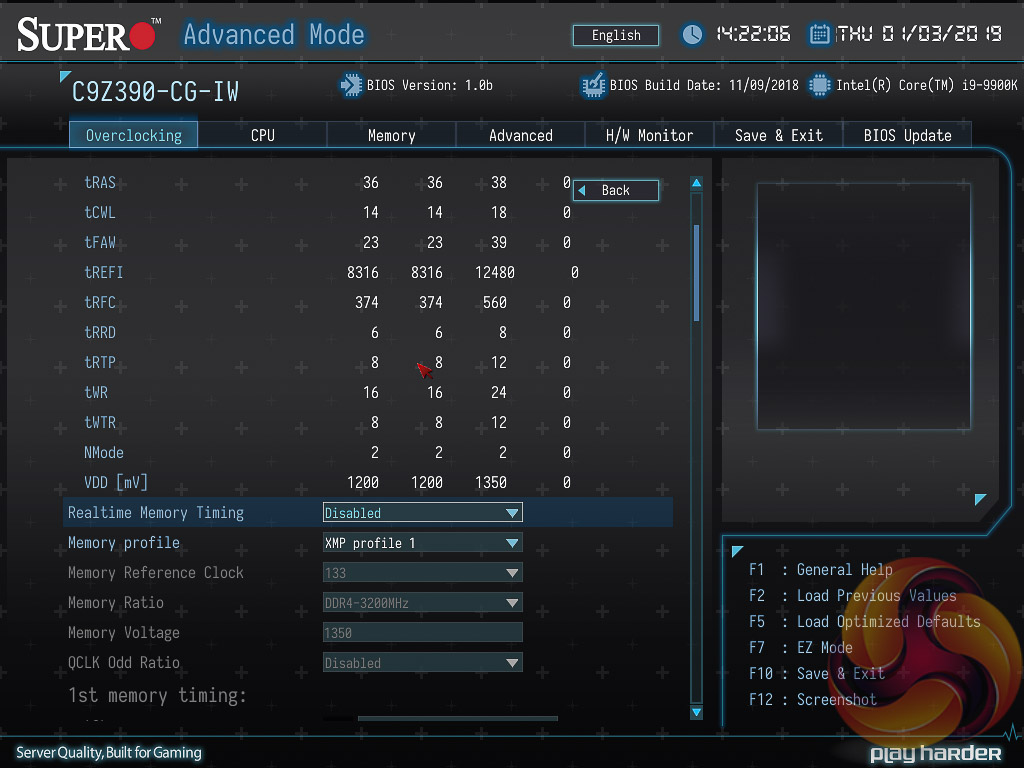1024x768 pixels.
Task: Click the Back button arrow icon
Action: [582, 191]
